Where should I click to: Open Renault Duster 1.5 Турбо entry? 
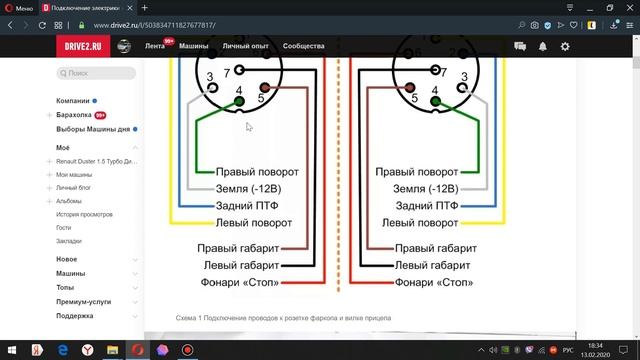click(97, 162)
